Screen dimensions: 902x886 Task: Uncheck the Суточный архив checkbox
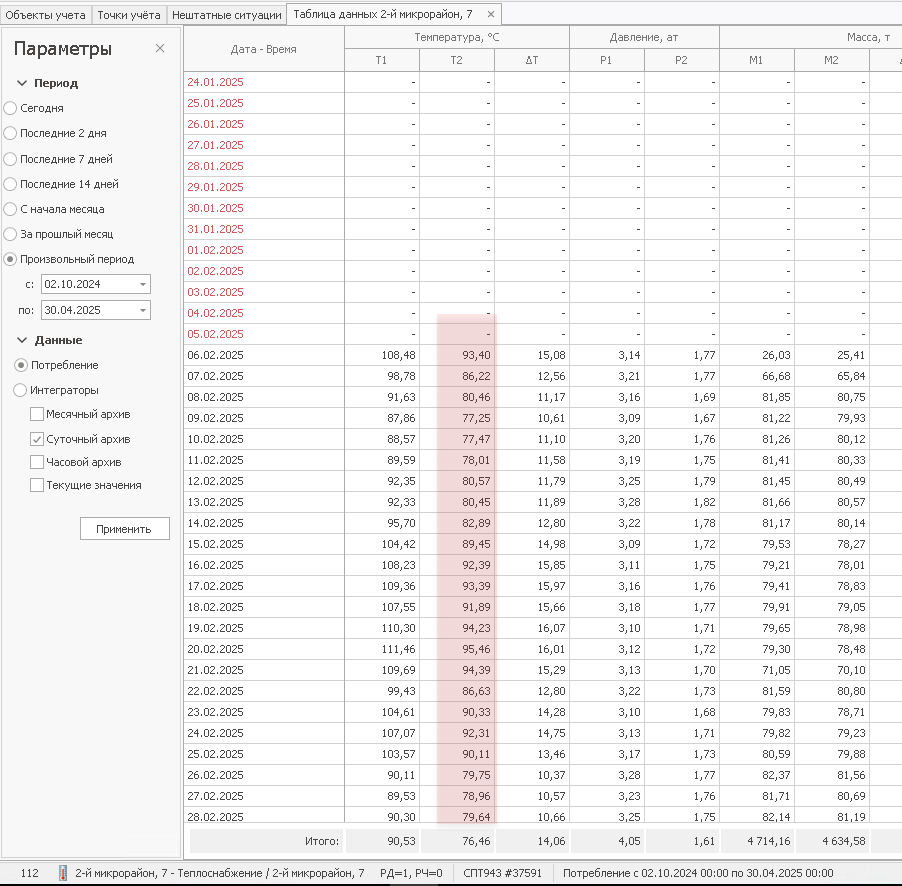[x=37, y=439]
